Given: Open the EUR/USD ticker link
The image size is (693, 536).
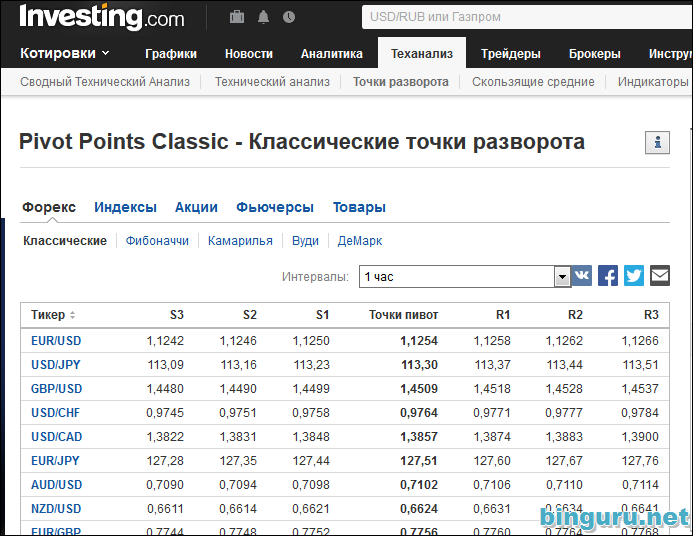Looking at the screenshot, I should pos(56,341).
